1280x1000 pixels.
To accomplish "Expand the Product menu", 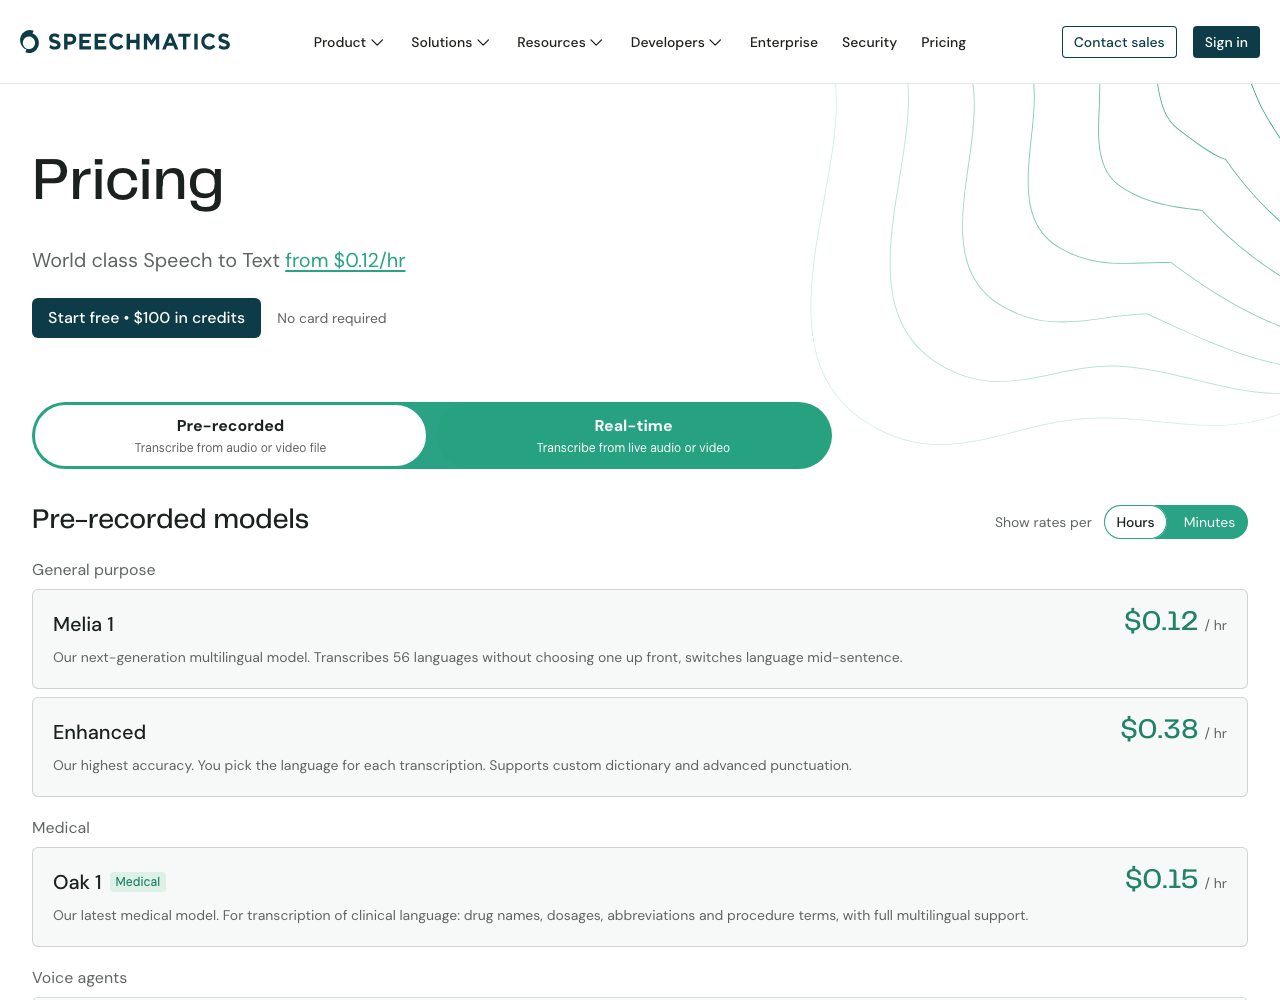I will click(x=348, y=42).
